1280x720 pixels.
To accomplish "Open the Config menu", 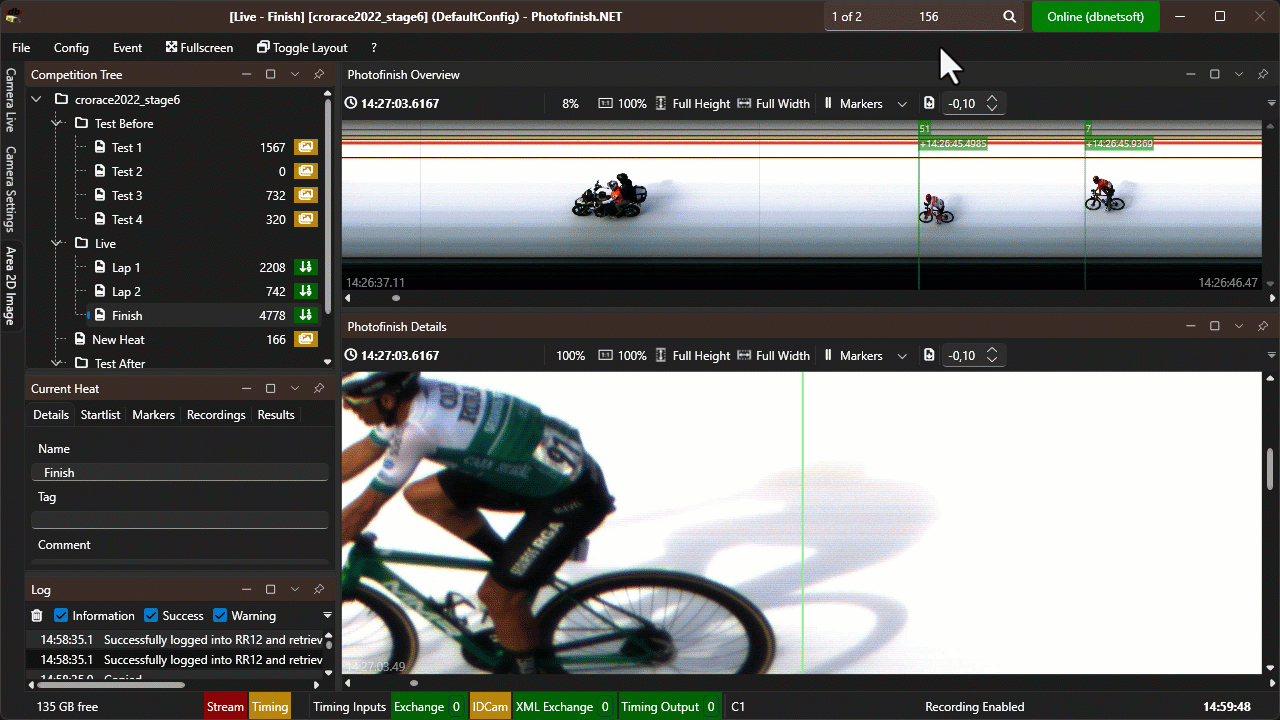I will tap(71, 47).
